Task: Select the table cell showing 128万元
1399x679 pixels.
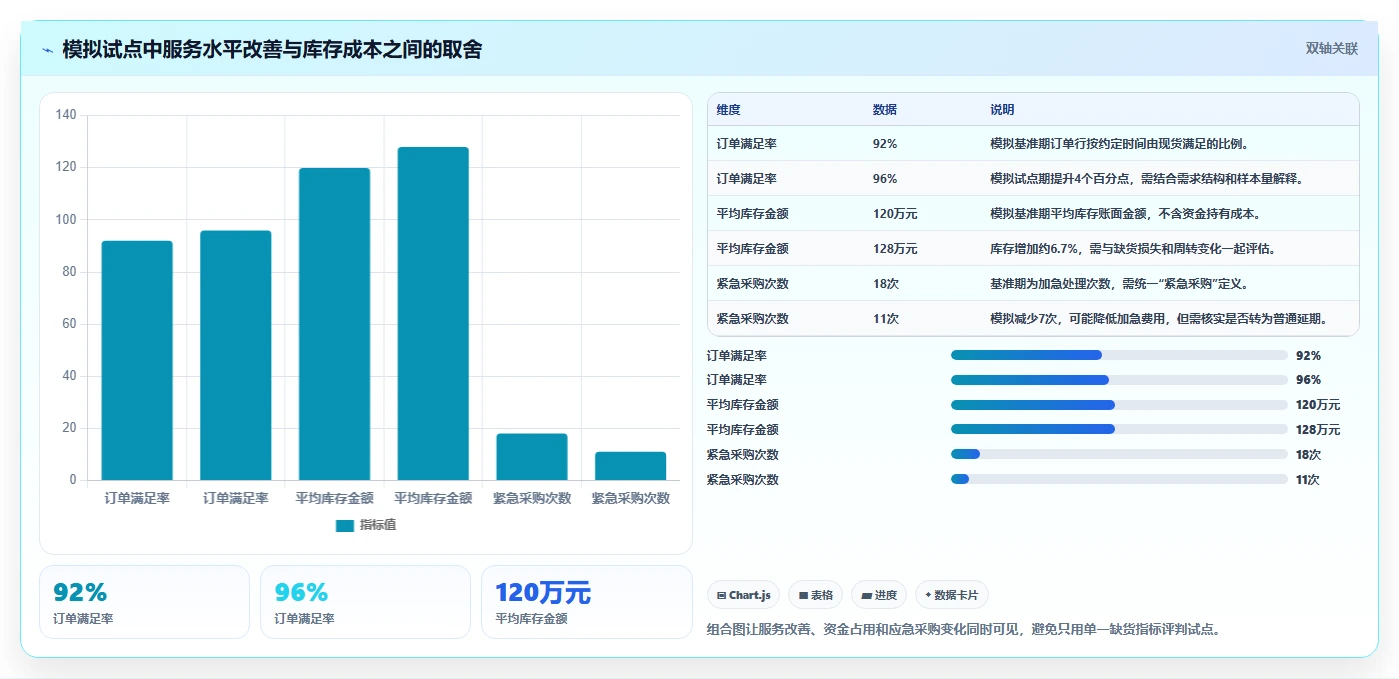Action: click(x=895, y=249)
